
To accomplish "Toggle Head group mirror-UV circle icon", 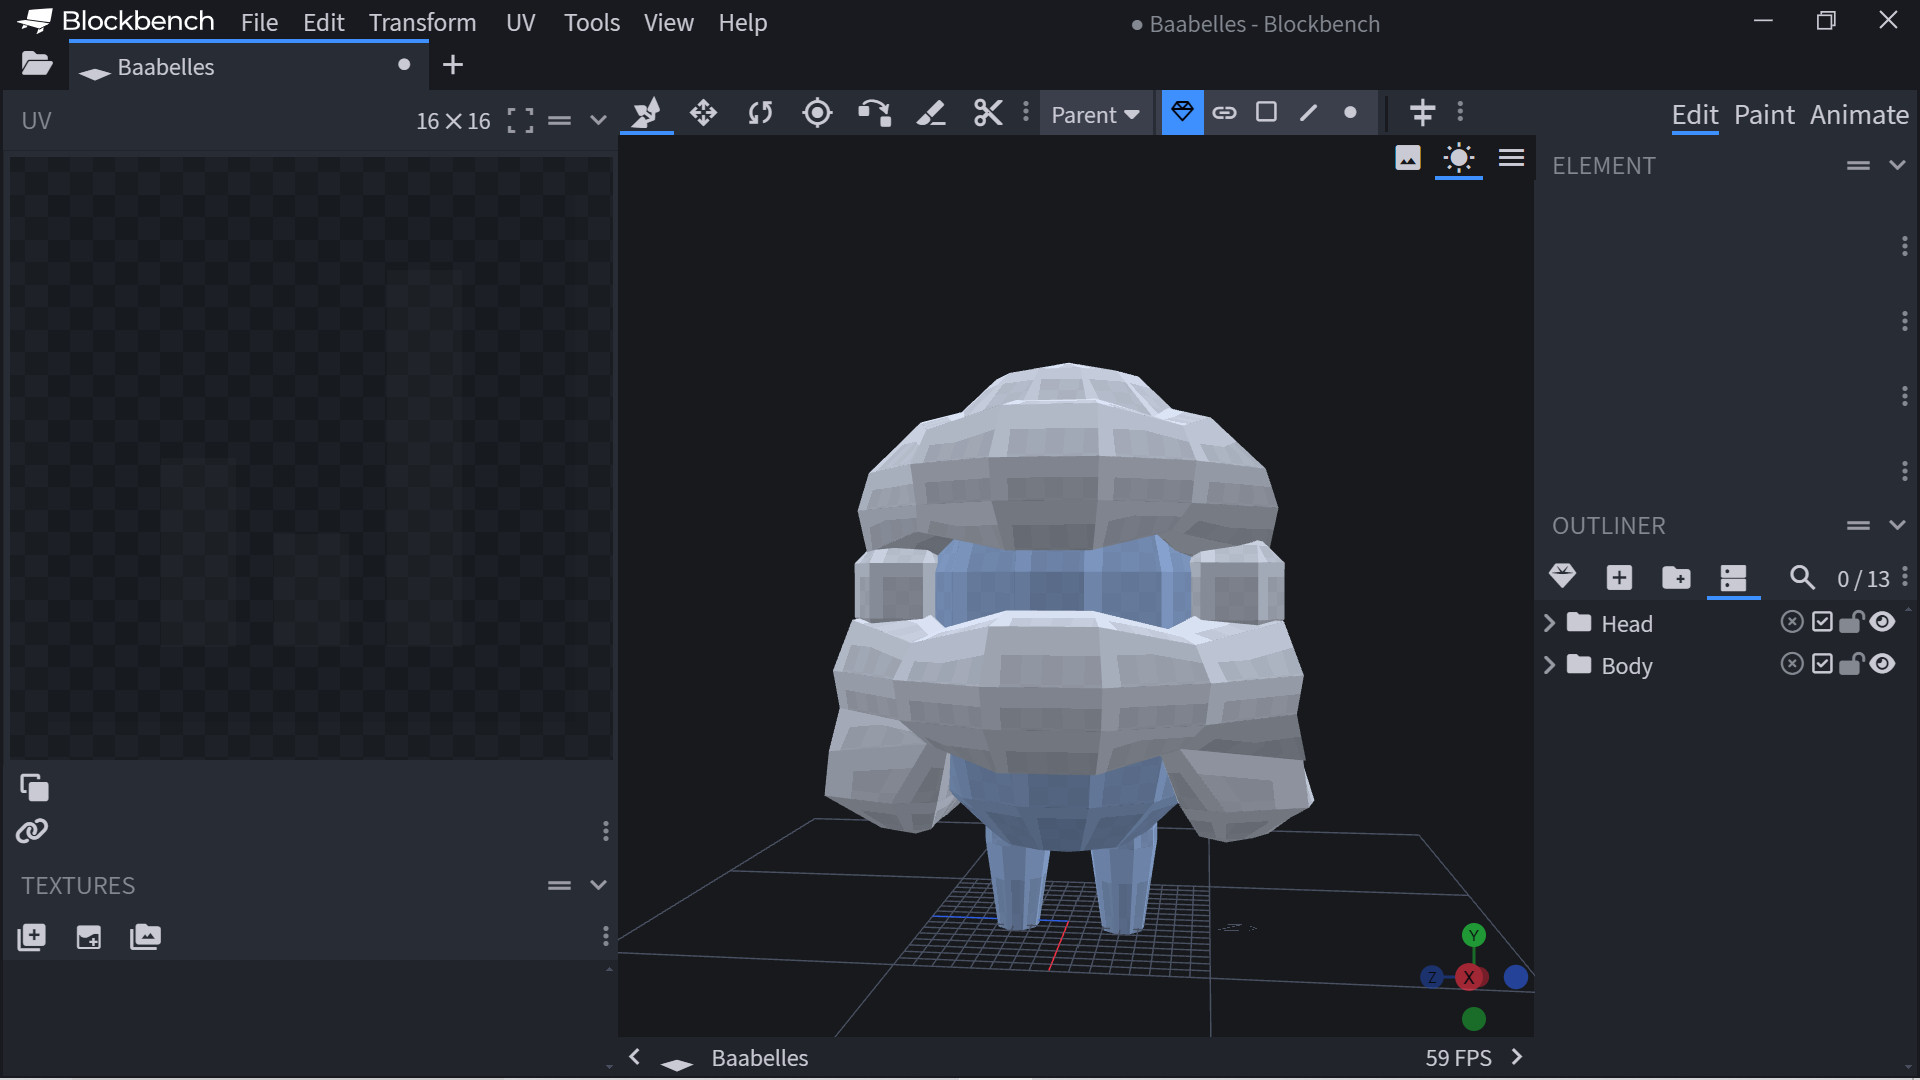I will (x=1792, y=622).
